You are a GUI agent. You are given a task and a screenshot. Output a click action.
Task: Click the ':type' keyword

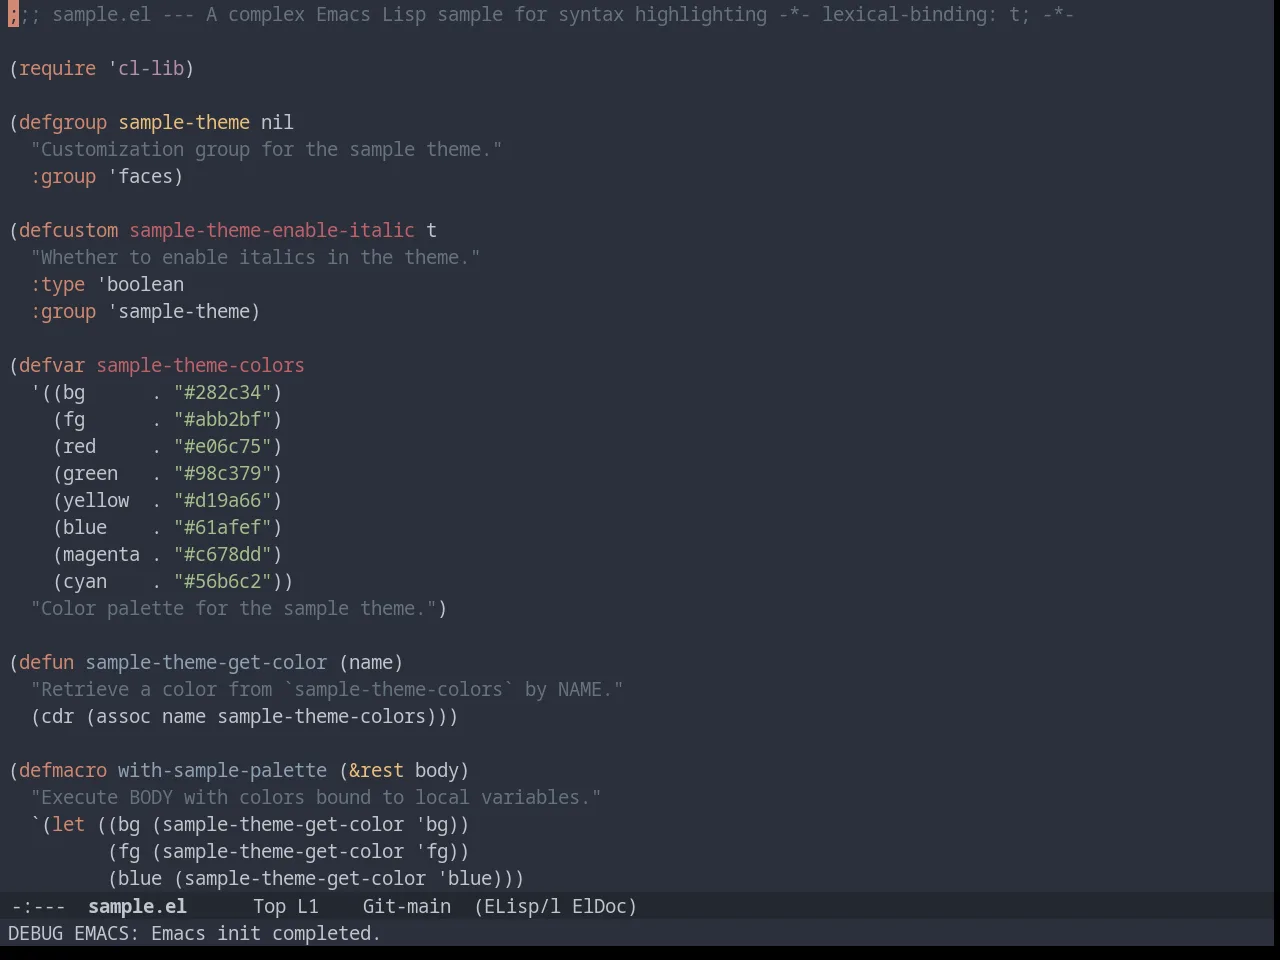[57, 284]
